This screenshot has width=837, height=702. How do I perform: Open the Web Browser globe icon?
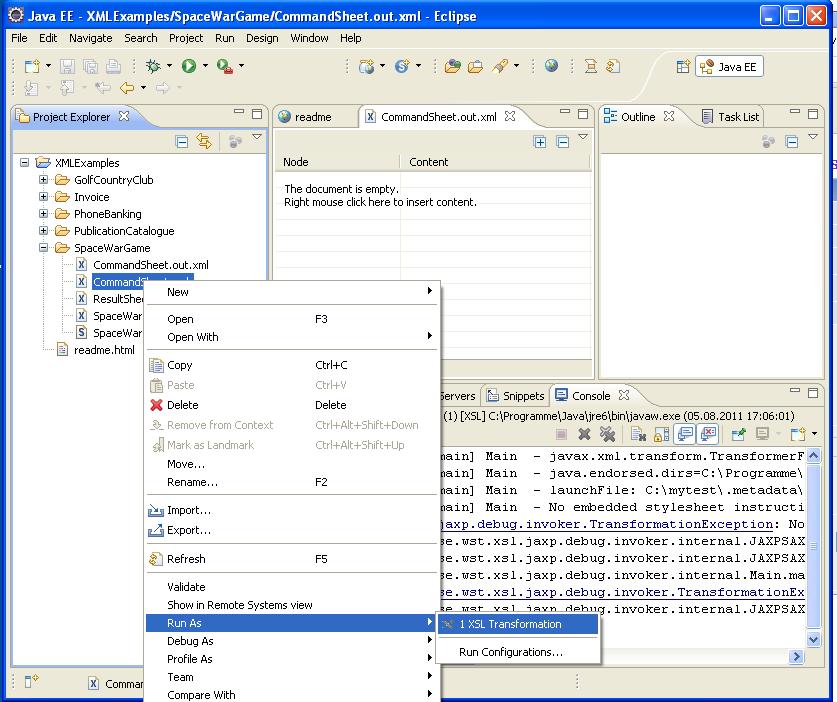tap(551, 66)
